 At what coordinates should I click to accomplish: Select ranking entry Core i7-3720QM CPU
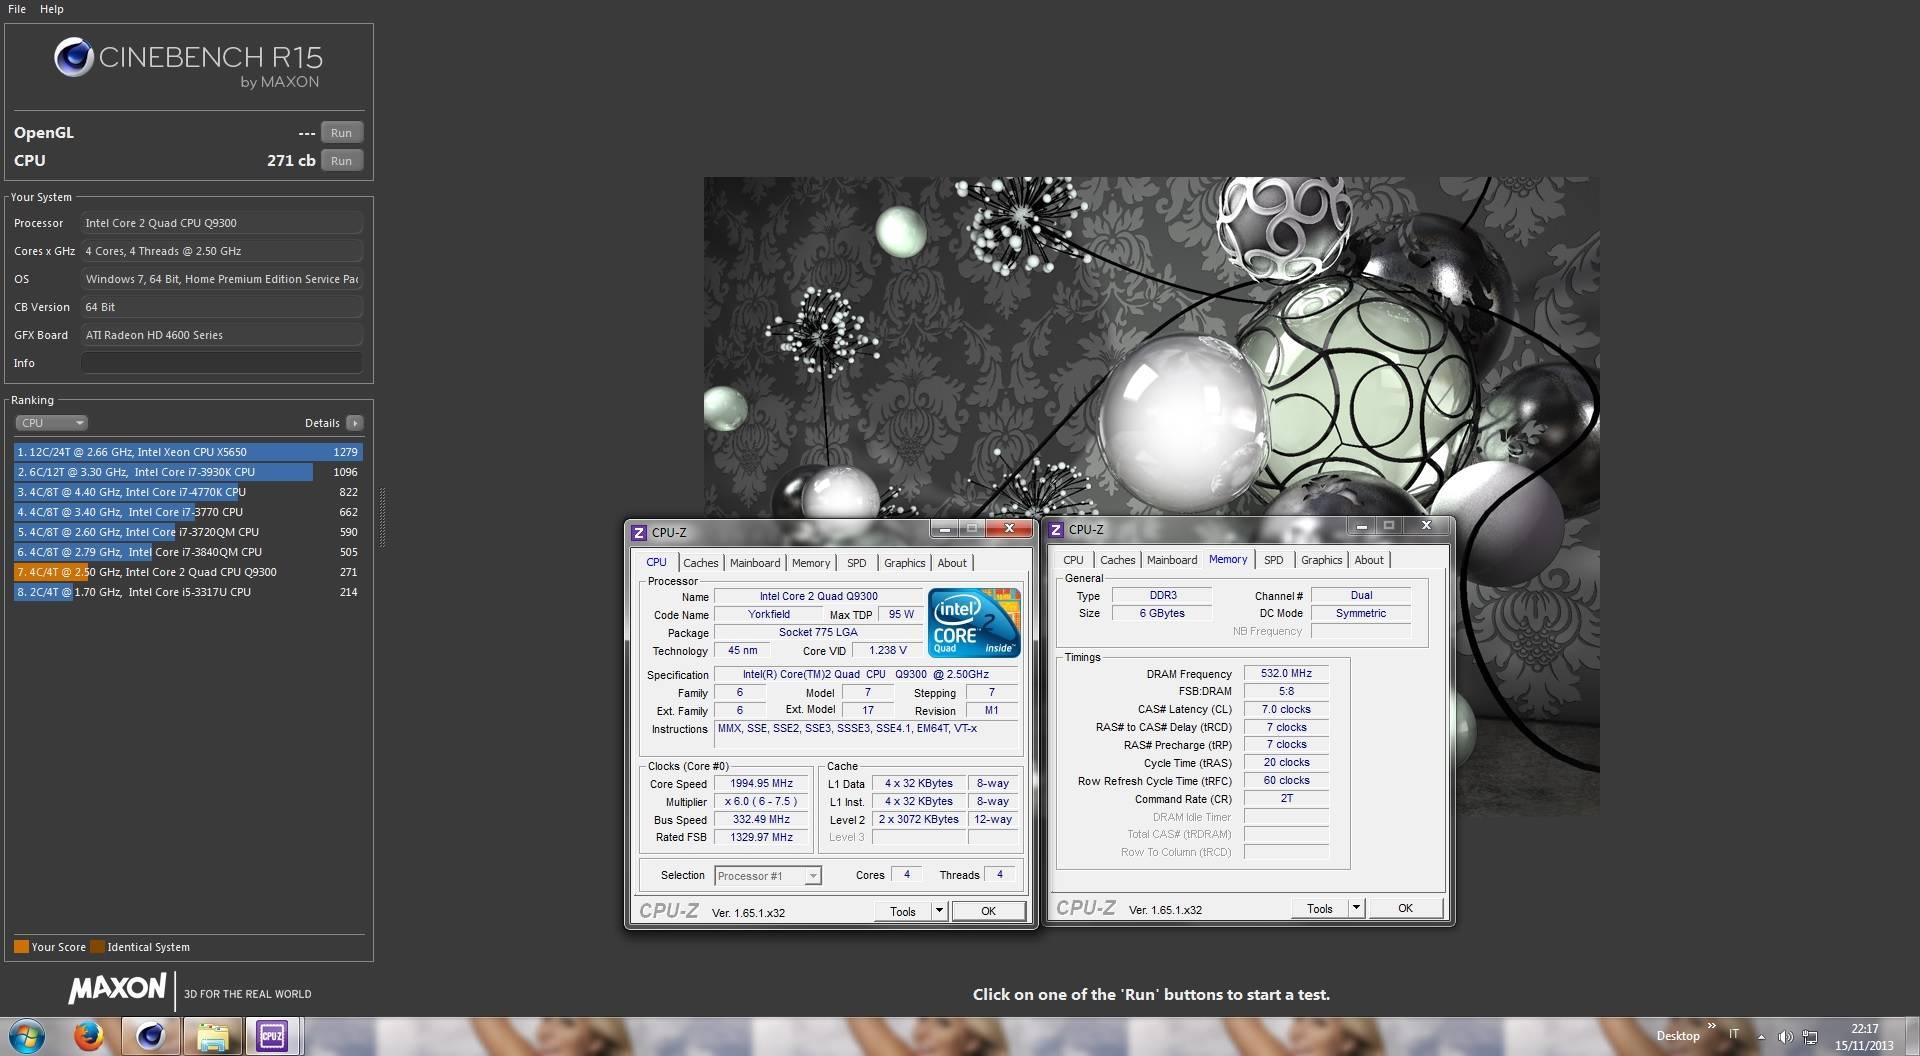pos(188,532)
